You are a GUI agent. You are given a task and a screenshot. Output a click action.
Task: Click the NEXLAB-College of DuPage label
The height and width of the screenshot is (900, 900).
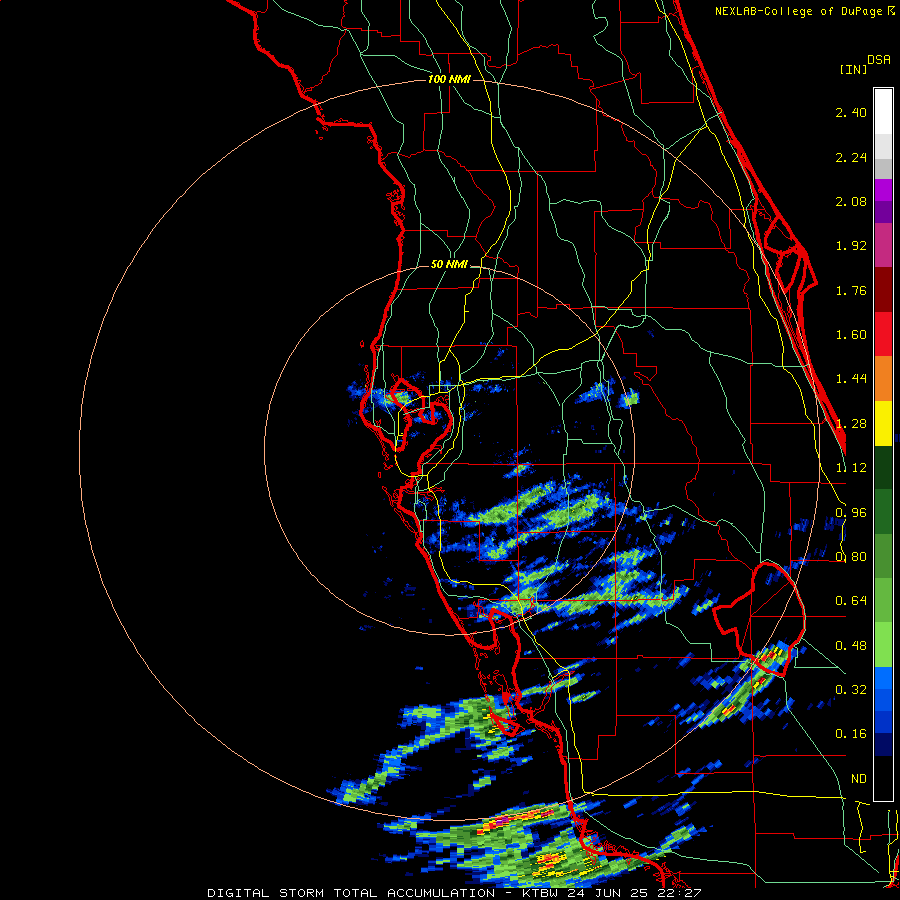tap(798, 11)
